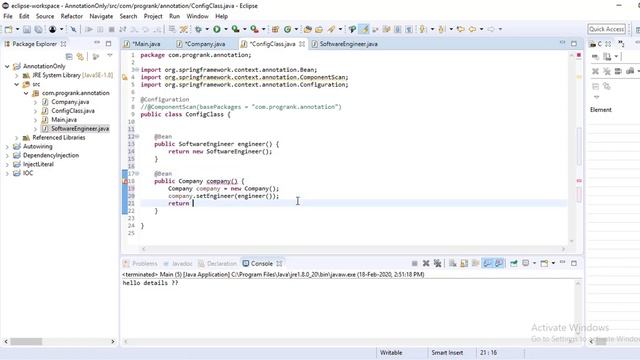
Task: Select ConfigClass.java in Package Explorer
Action: tap(73, 111)
